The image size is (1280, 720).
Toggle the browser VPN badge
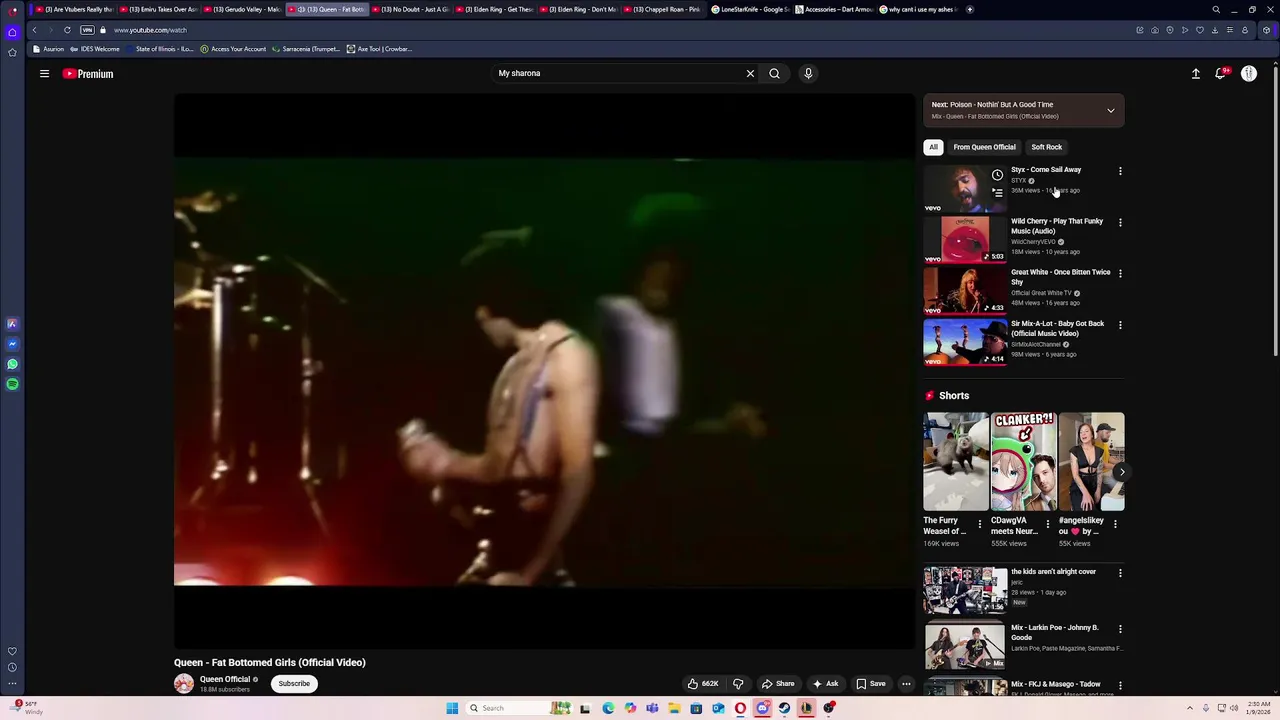(x=87, y=30)
